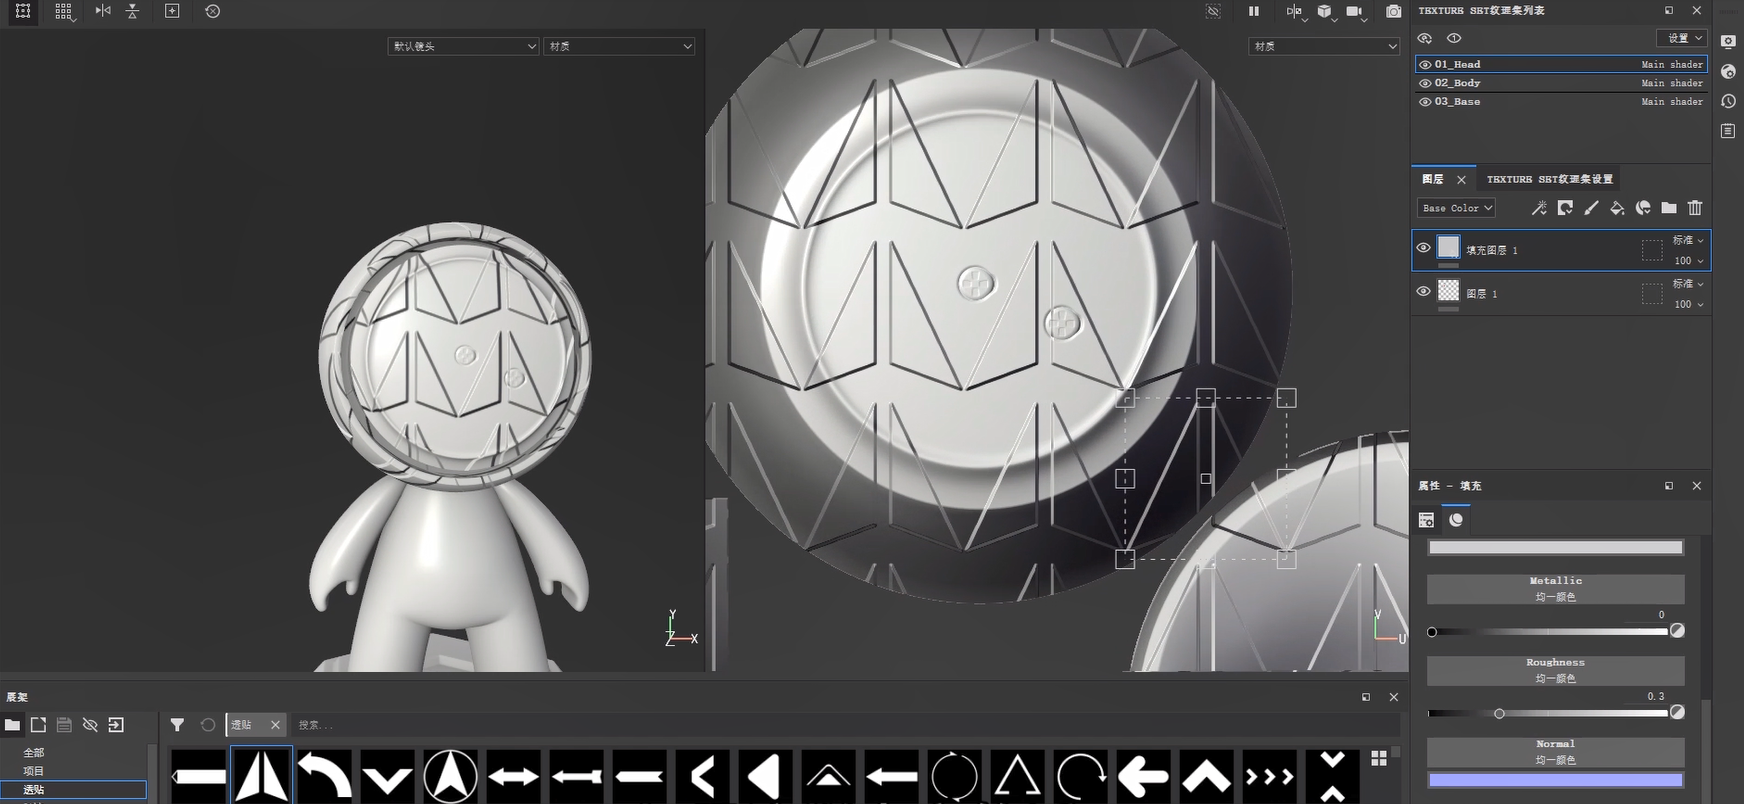Click the add paint layer brush icon
1744x804 pixels.
(1591, 208)
